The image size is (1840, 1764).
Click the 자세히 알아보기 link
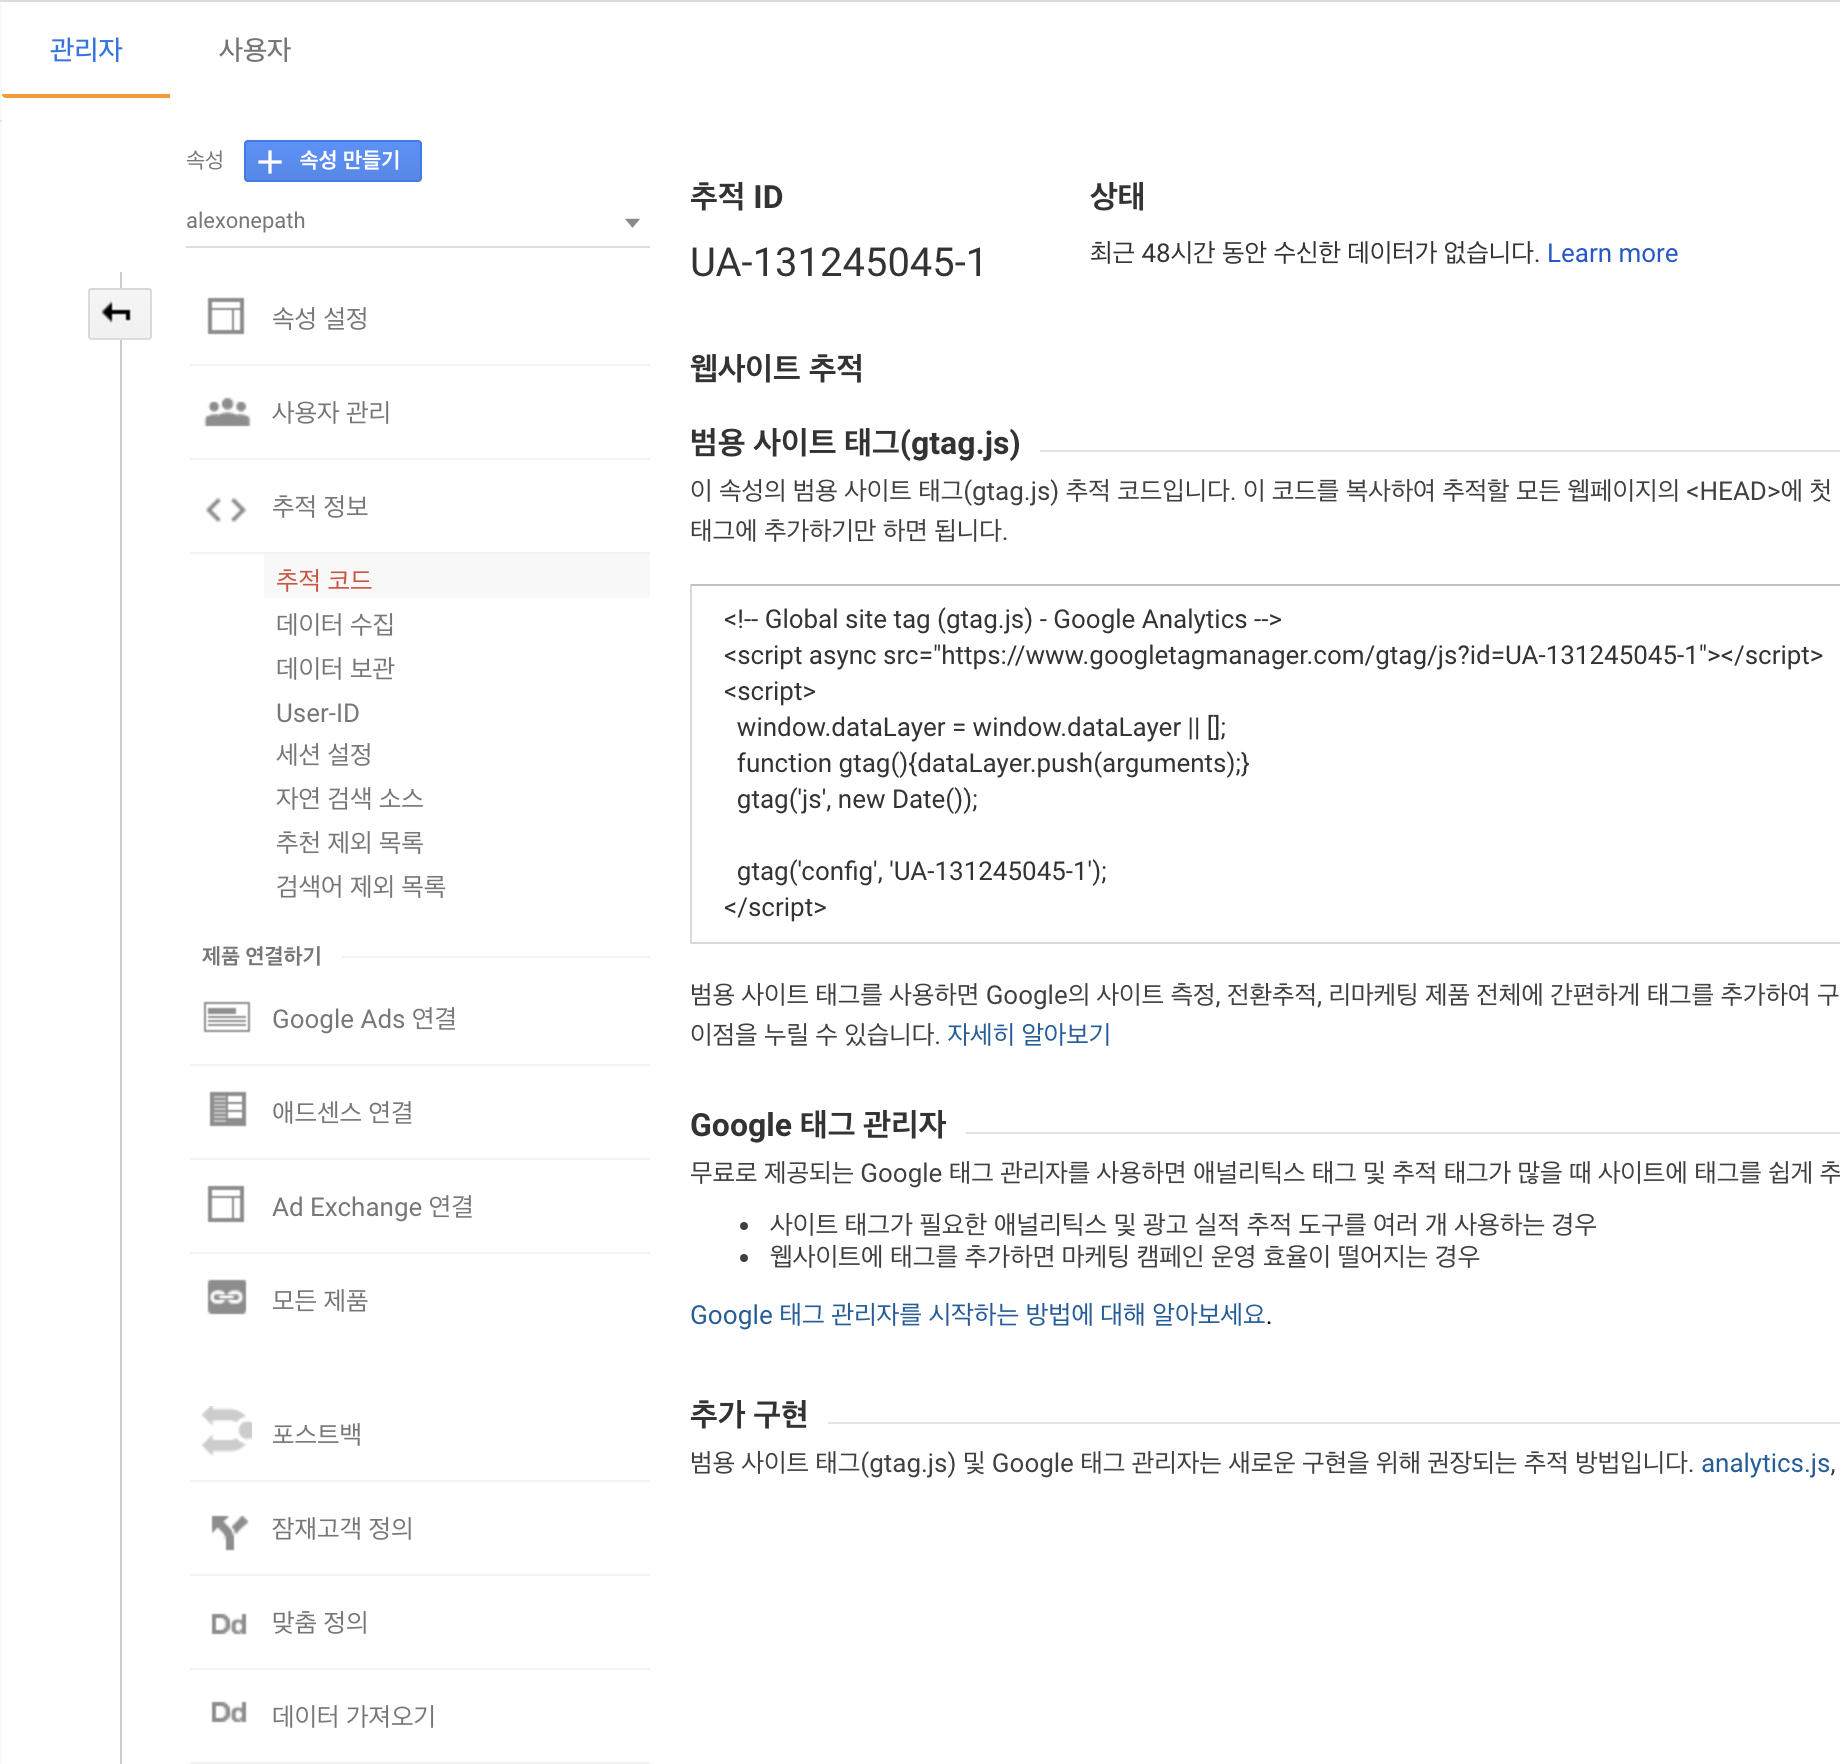coord(1028,1034)
